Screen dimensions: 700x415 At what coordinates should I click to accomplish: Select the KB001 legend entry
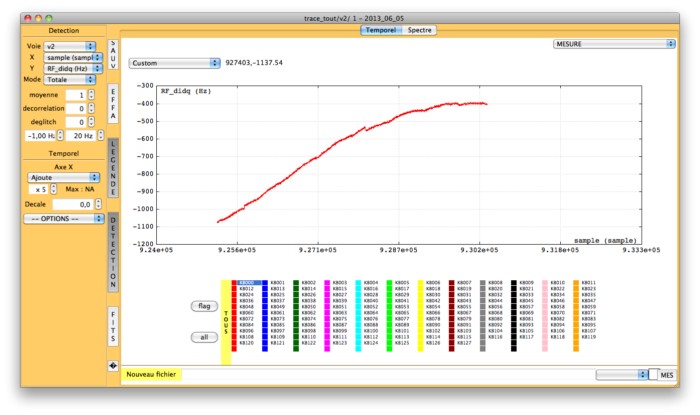(x=278, y=282)
